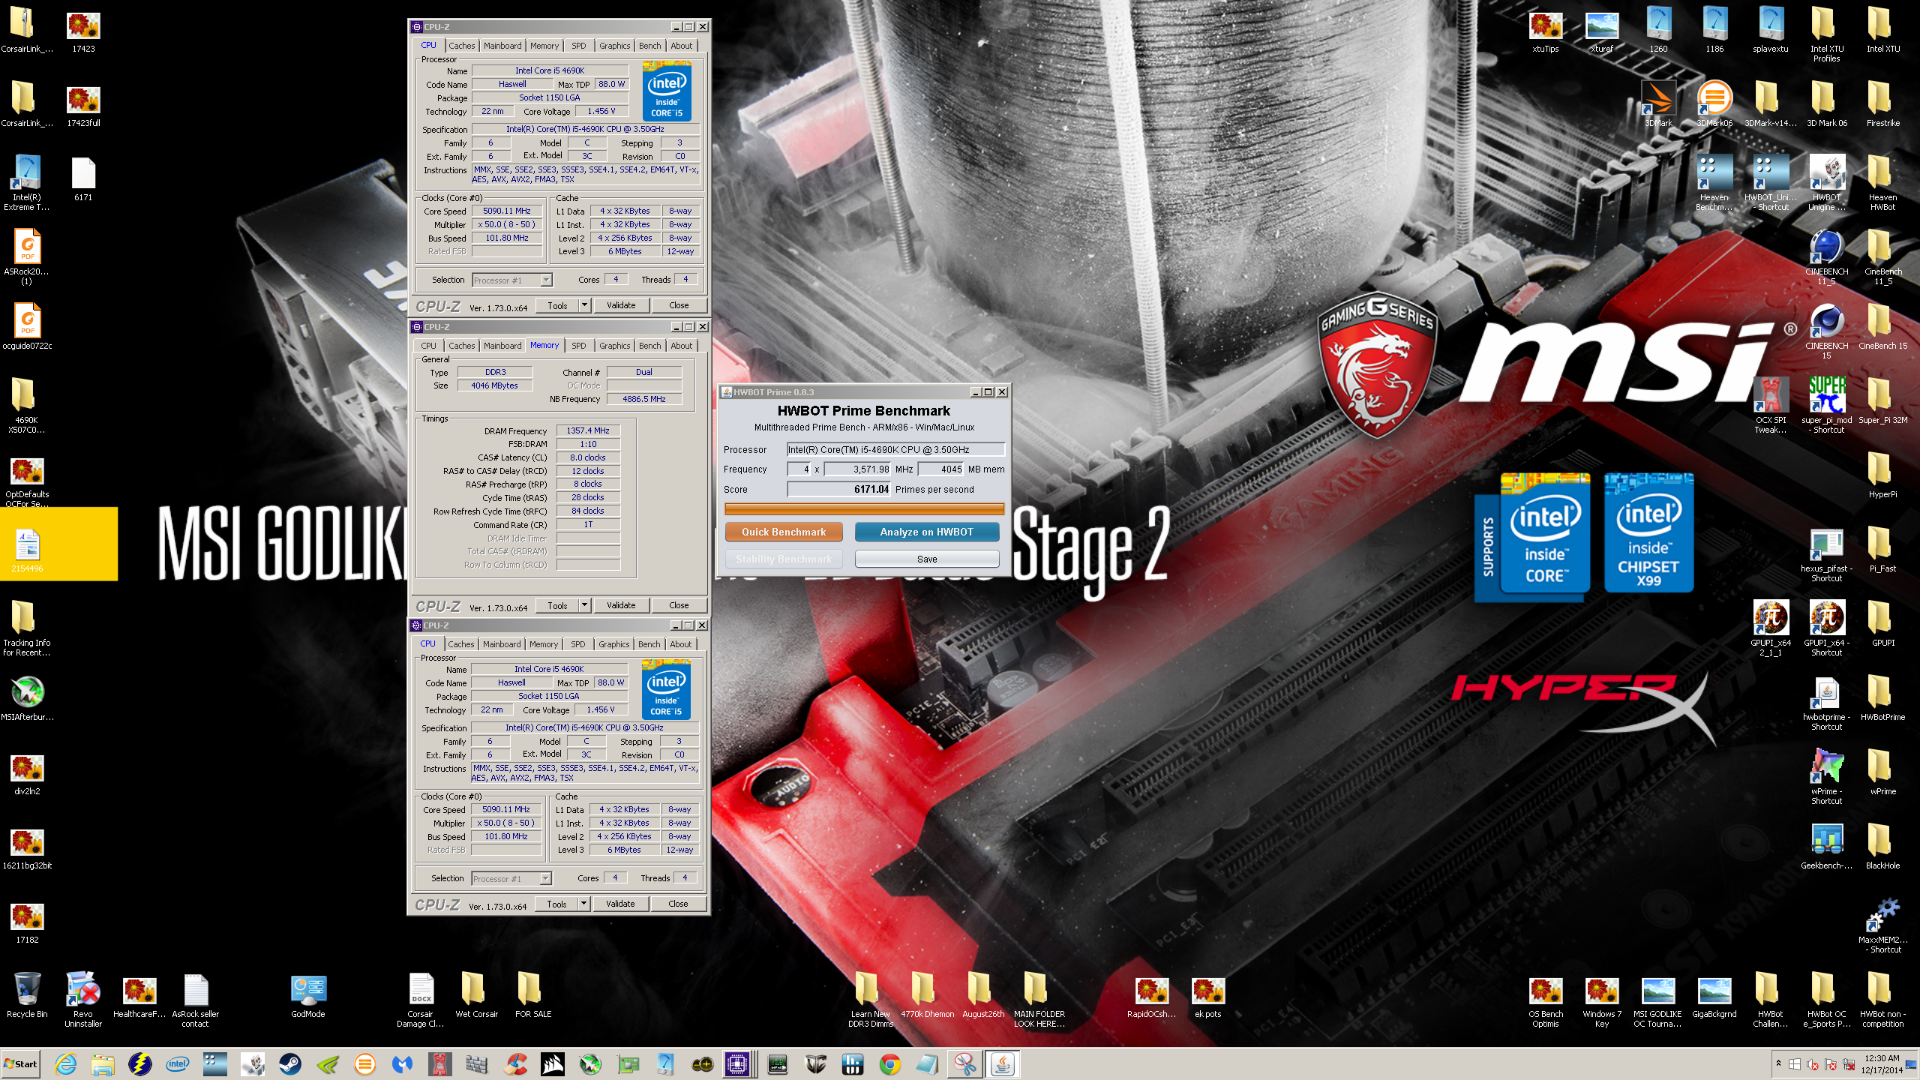Click the 3,571.98 MHz frequency field
1920x1080 pixels.
856,469
